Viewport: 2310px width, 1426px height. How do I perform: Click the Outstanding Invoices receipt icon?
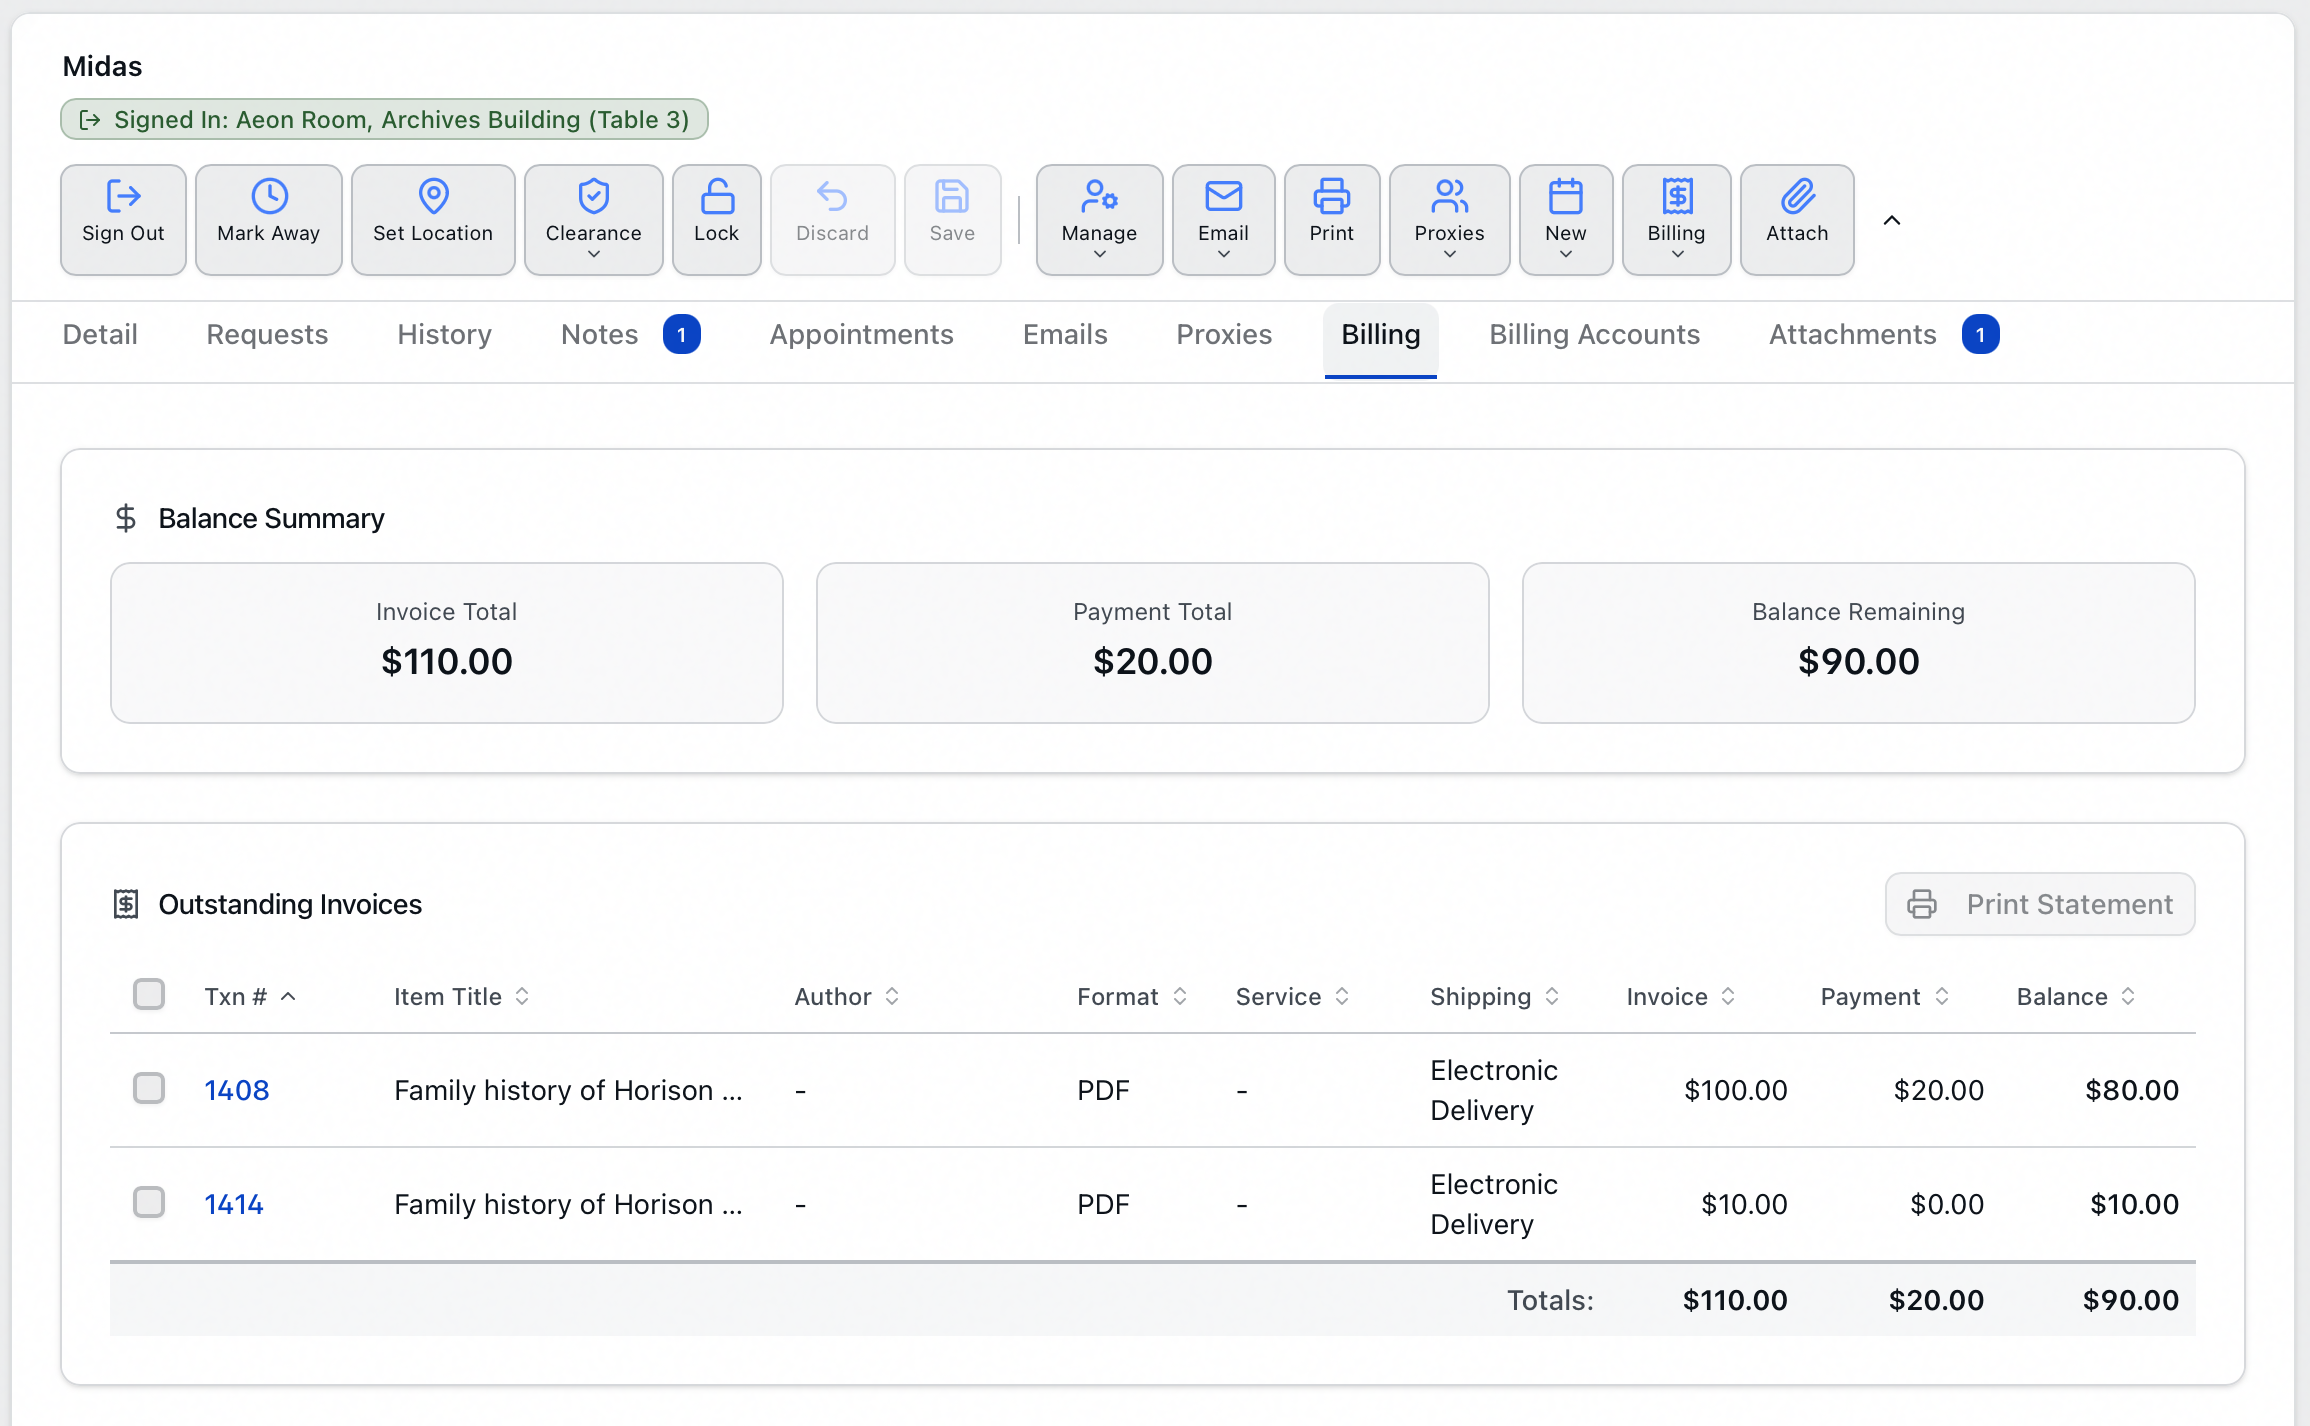pos(126,904)
